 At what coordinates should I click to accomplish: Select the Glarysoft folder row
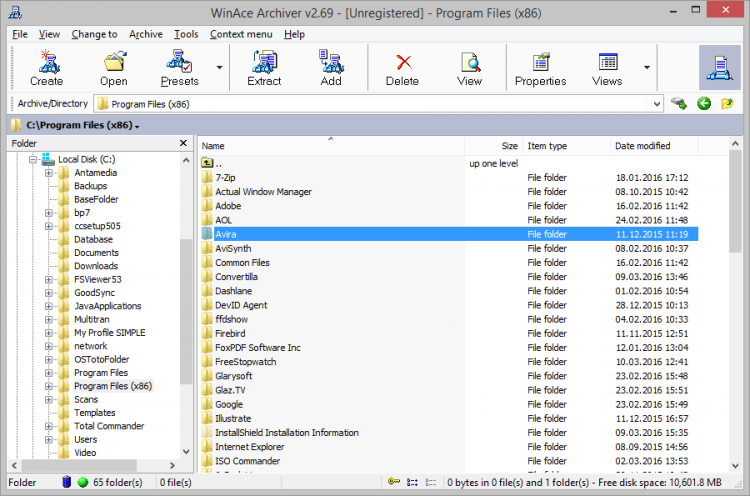(x=449, y=376)
